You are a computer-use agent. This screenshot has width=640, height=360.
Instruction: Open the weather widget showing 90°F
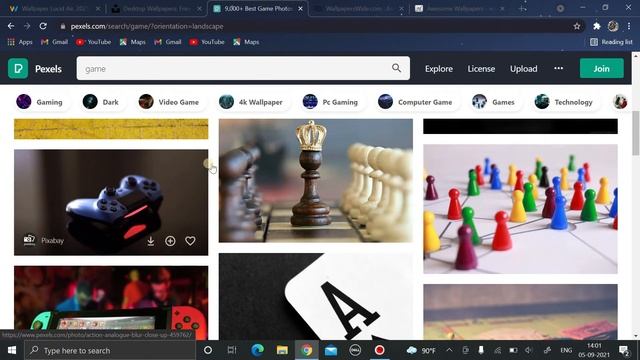tap(422, 350)
